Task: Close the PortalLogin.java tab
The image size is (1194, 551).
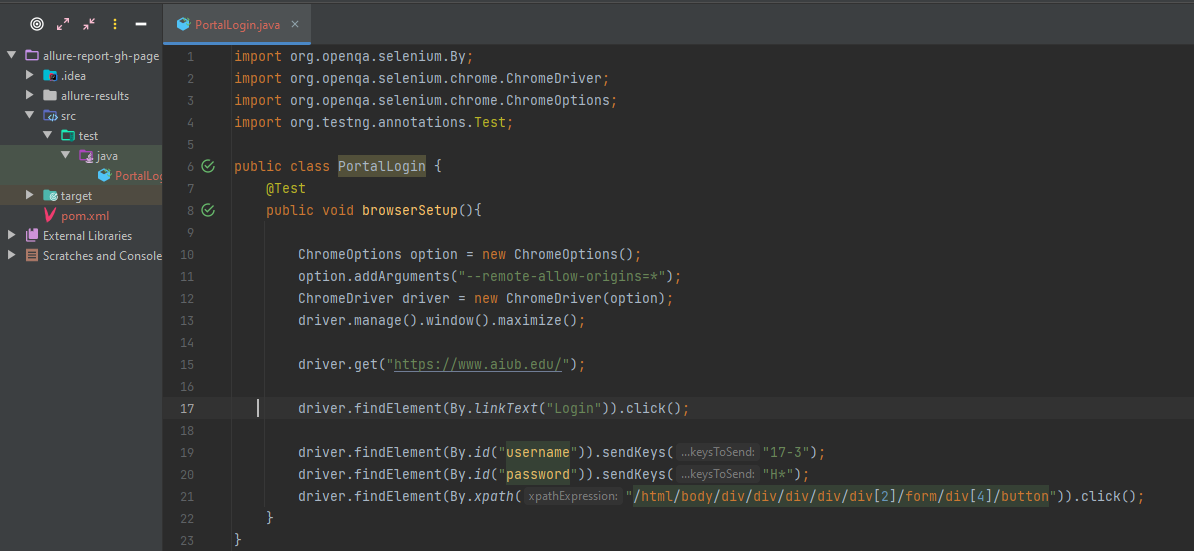Action: point(295,24)
